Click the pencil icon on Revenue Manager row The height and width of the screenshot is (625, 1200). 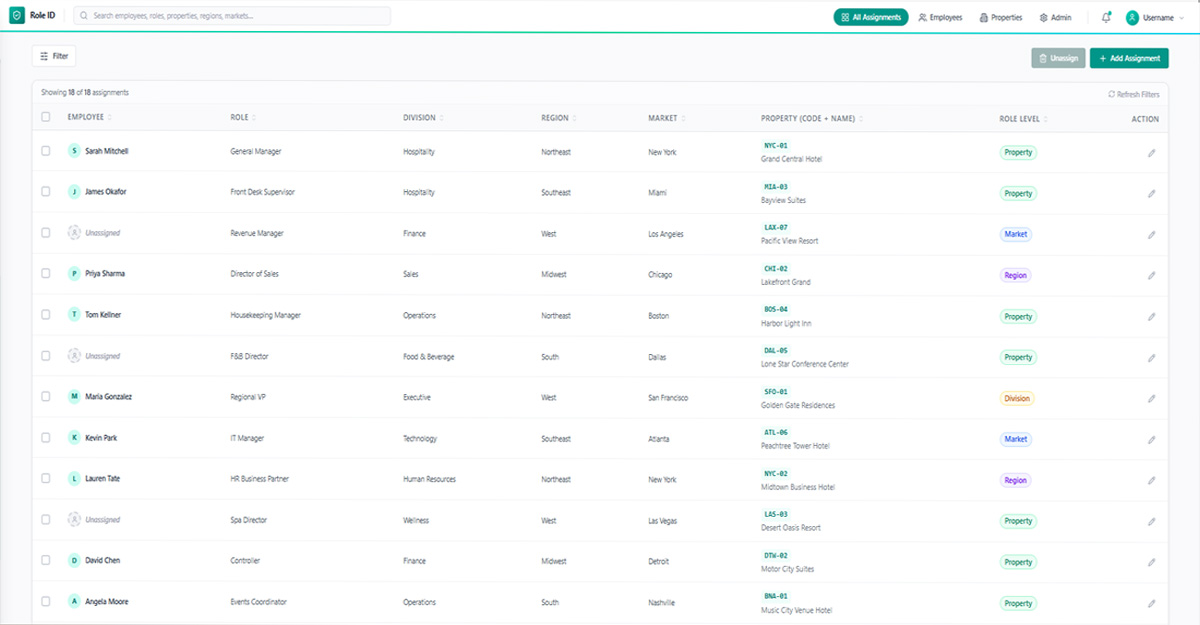pyautogui.click(x=1151, y=235)
